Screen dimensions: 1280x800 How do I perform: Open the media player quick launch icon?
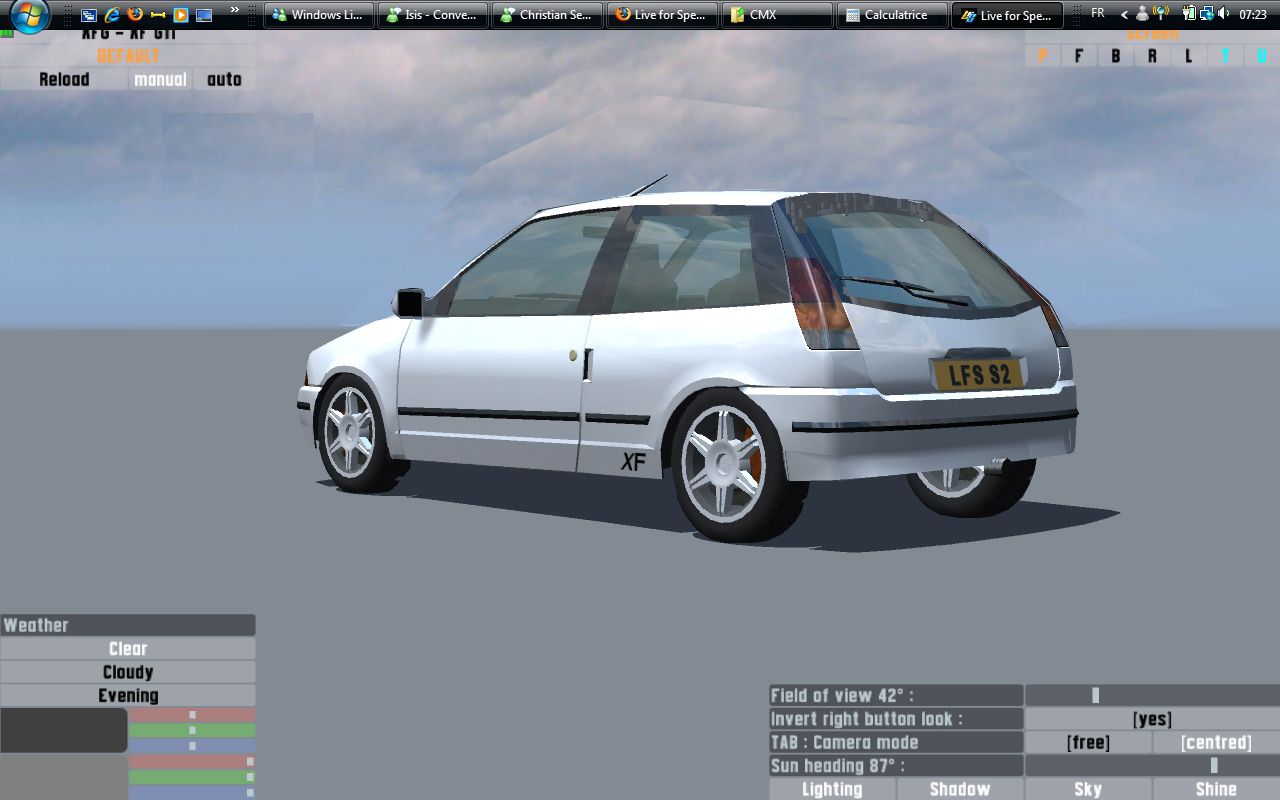click(181, 15)
